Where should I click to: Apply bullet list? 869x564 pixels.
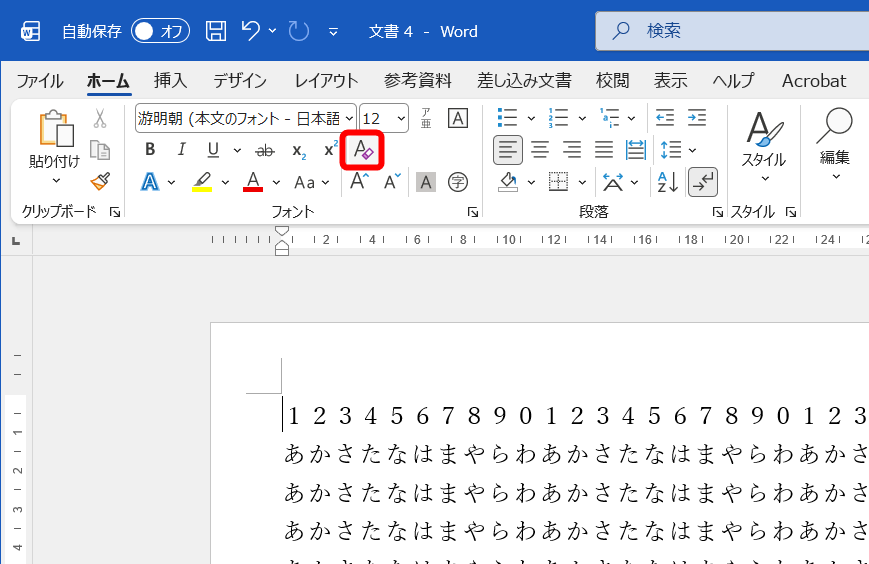507,118
